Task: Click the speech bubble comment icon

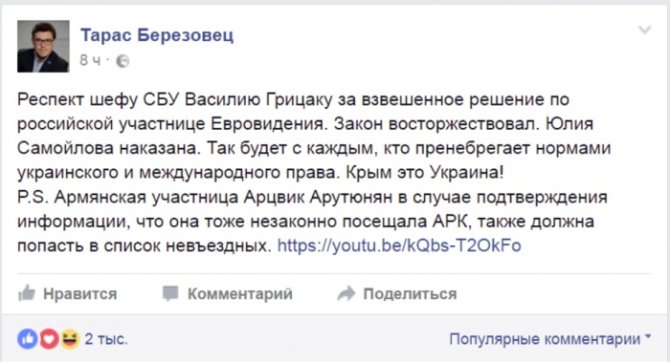Action: pyautogui.click(x=170, y=293)
